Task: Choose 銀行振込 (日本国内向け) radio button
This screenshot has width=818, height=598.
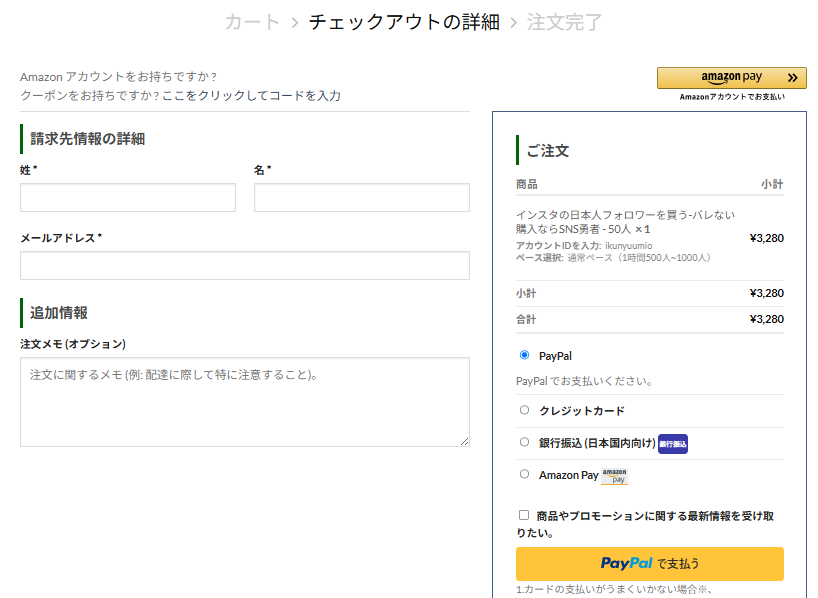Action: [x=525, y=442]
